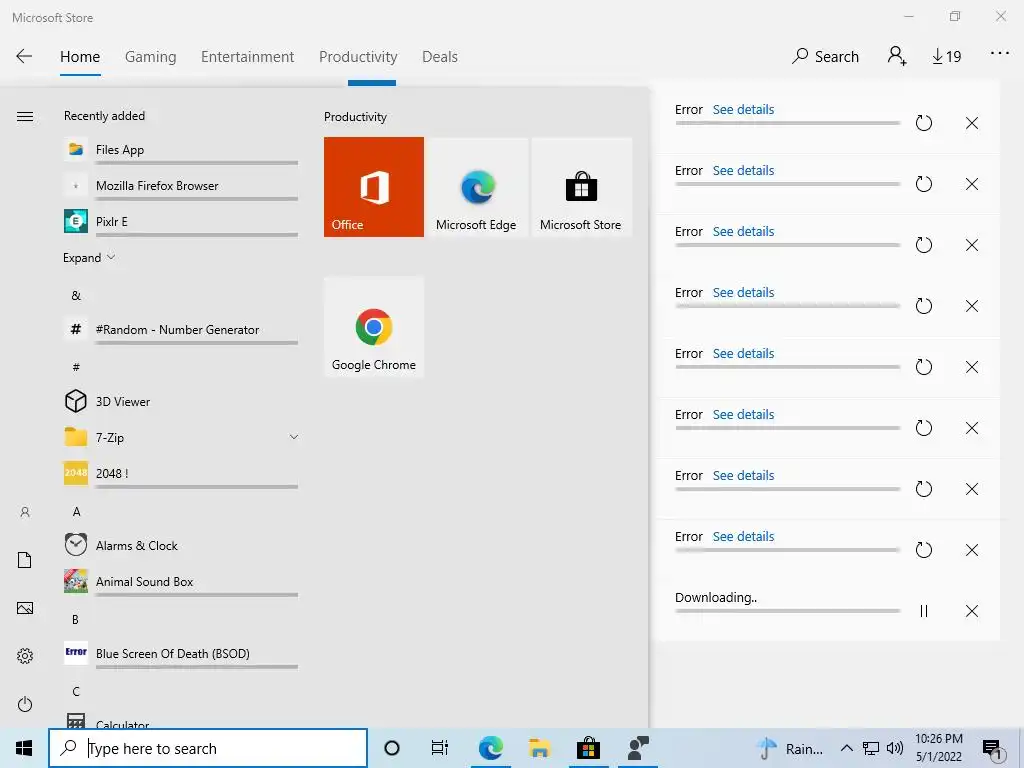Retry the last Error download above Downloading
Image resolution: width=1024 pixels, height=768 pixels.
[x=923, y=550]
